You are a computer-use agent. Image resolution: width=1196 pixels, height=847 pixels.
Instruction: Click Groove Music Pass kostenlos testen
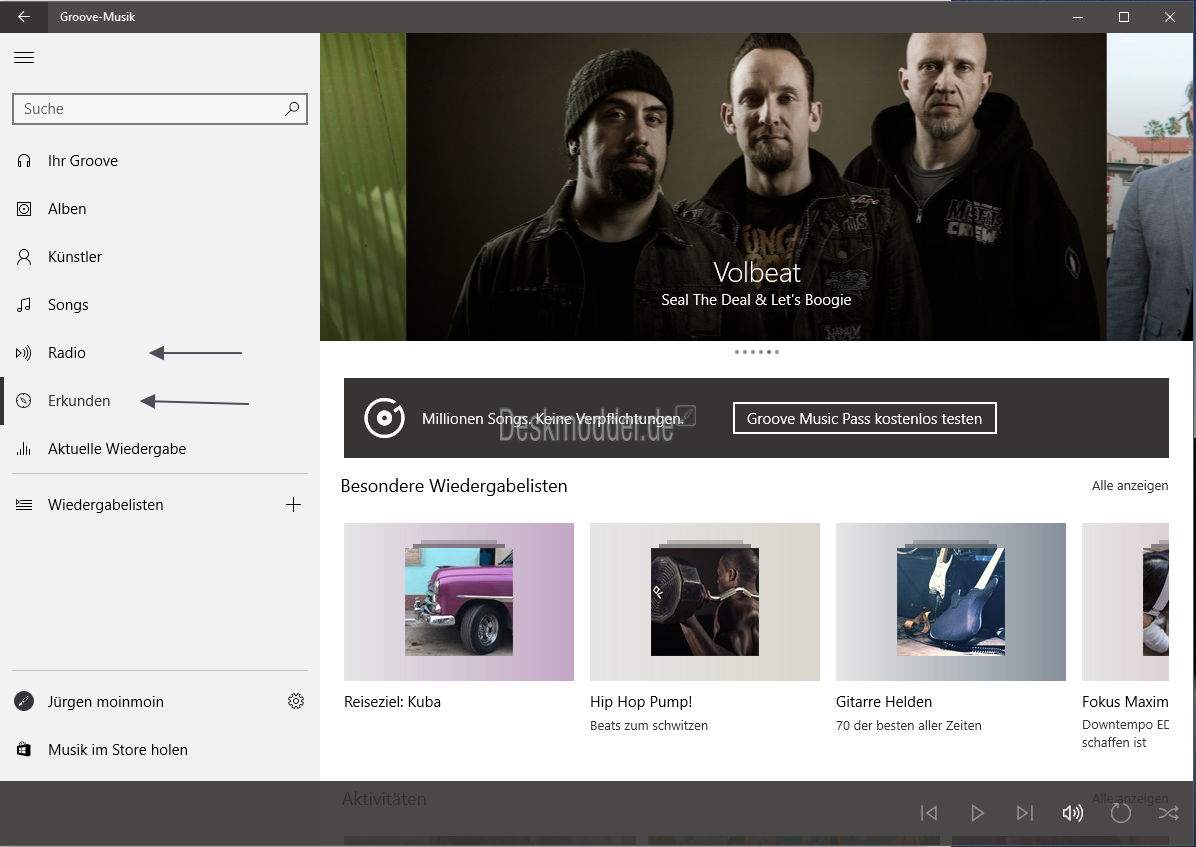point(864,418)
